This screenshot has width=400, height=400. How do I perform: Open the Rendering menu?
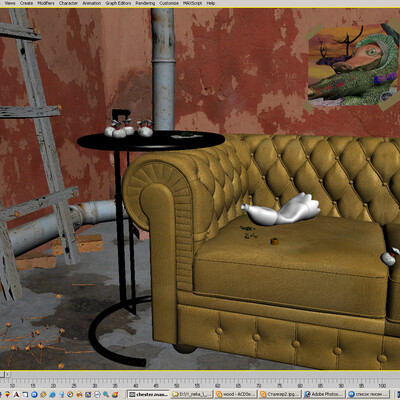145,3
